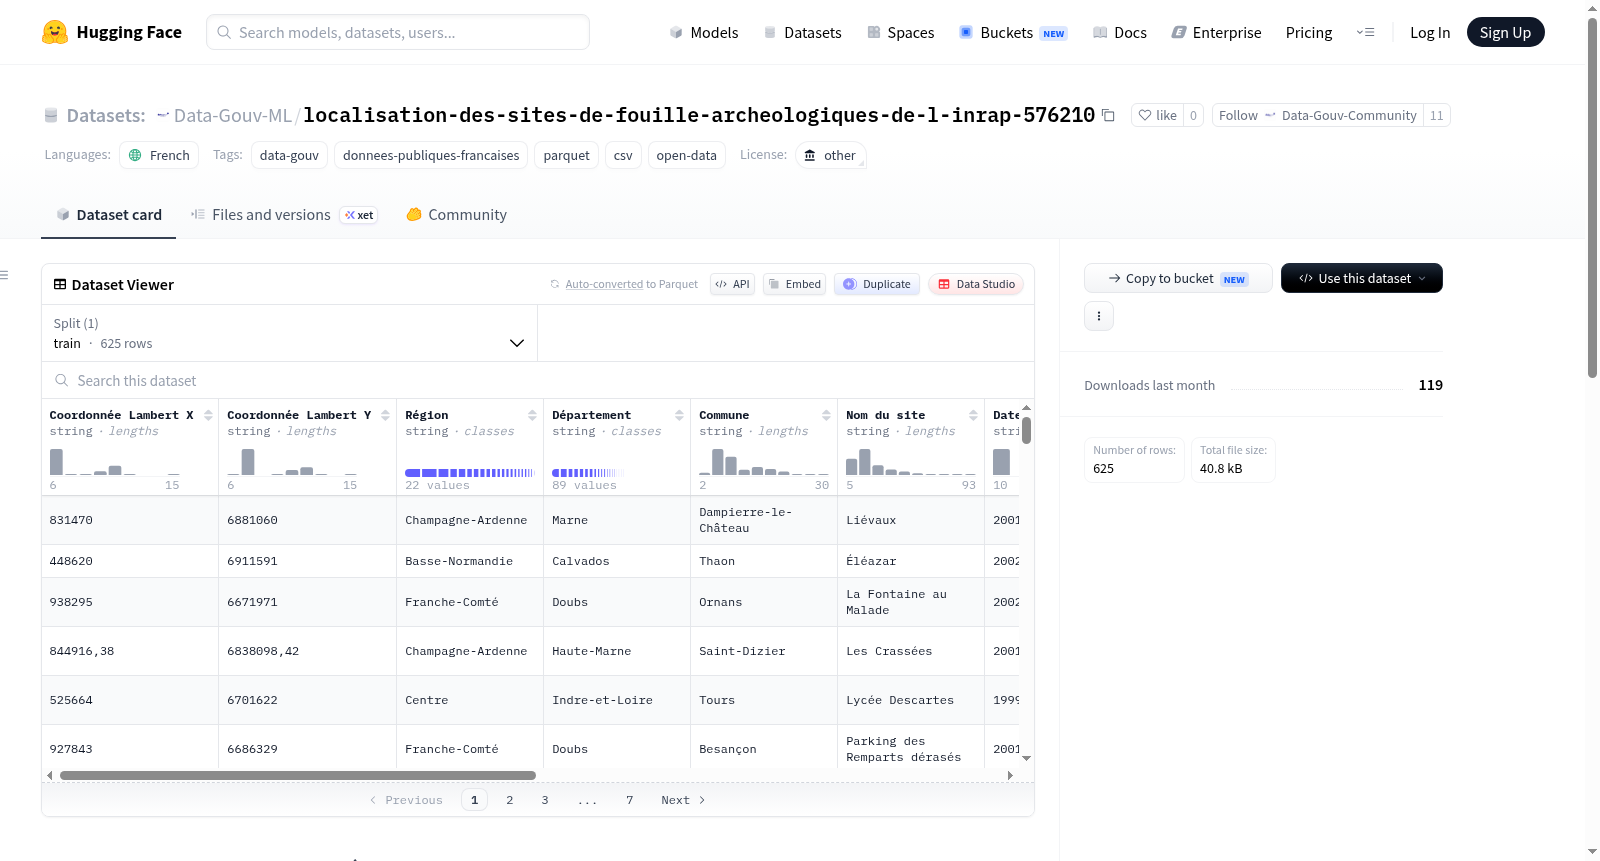The width and height of the screenshot is (1600, 861).
Task: Open the navigation overflow menu icon
Action: pyautogui.click(x=1365, y=32)
